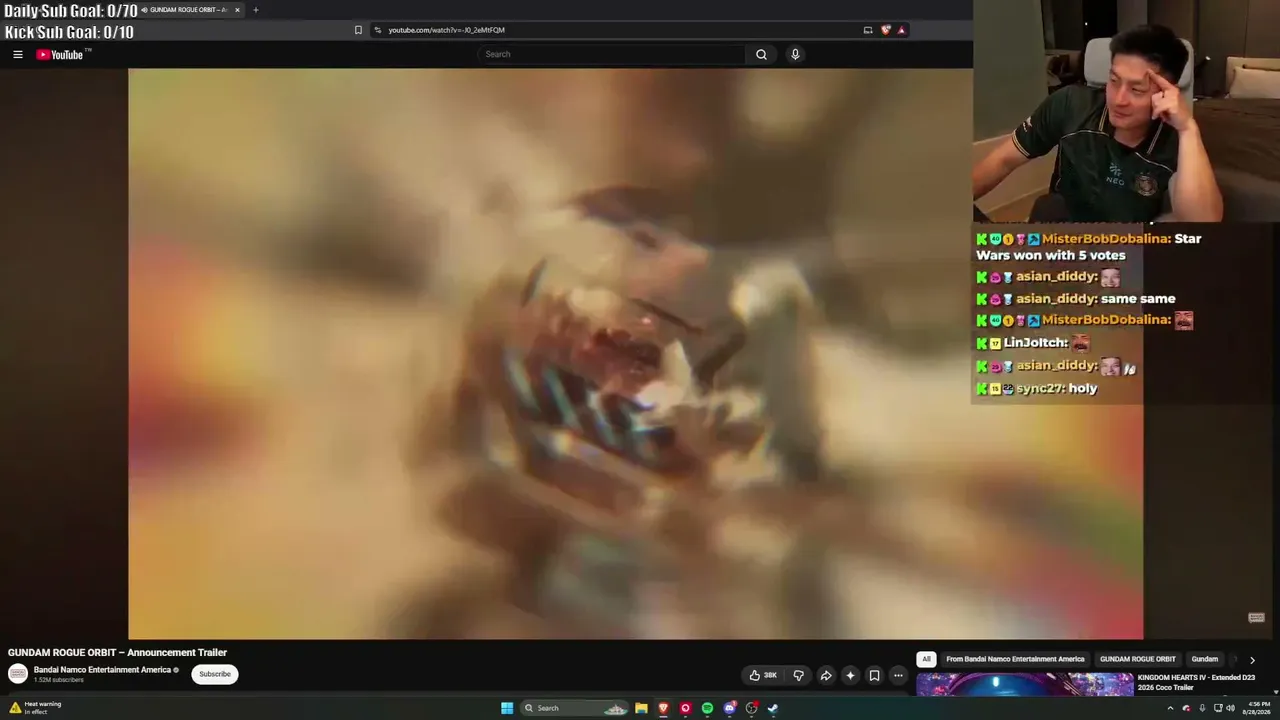
Task: Click the 1.52M subscribers count
Action: click(x=59, y=680)
